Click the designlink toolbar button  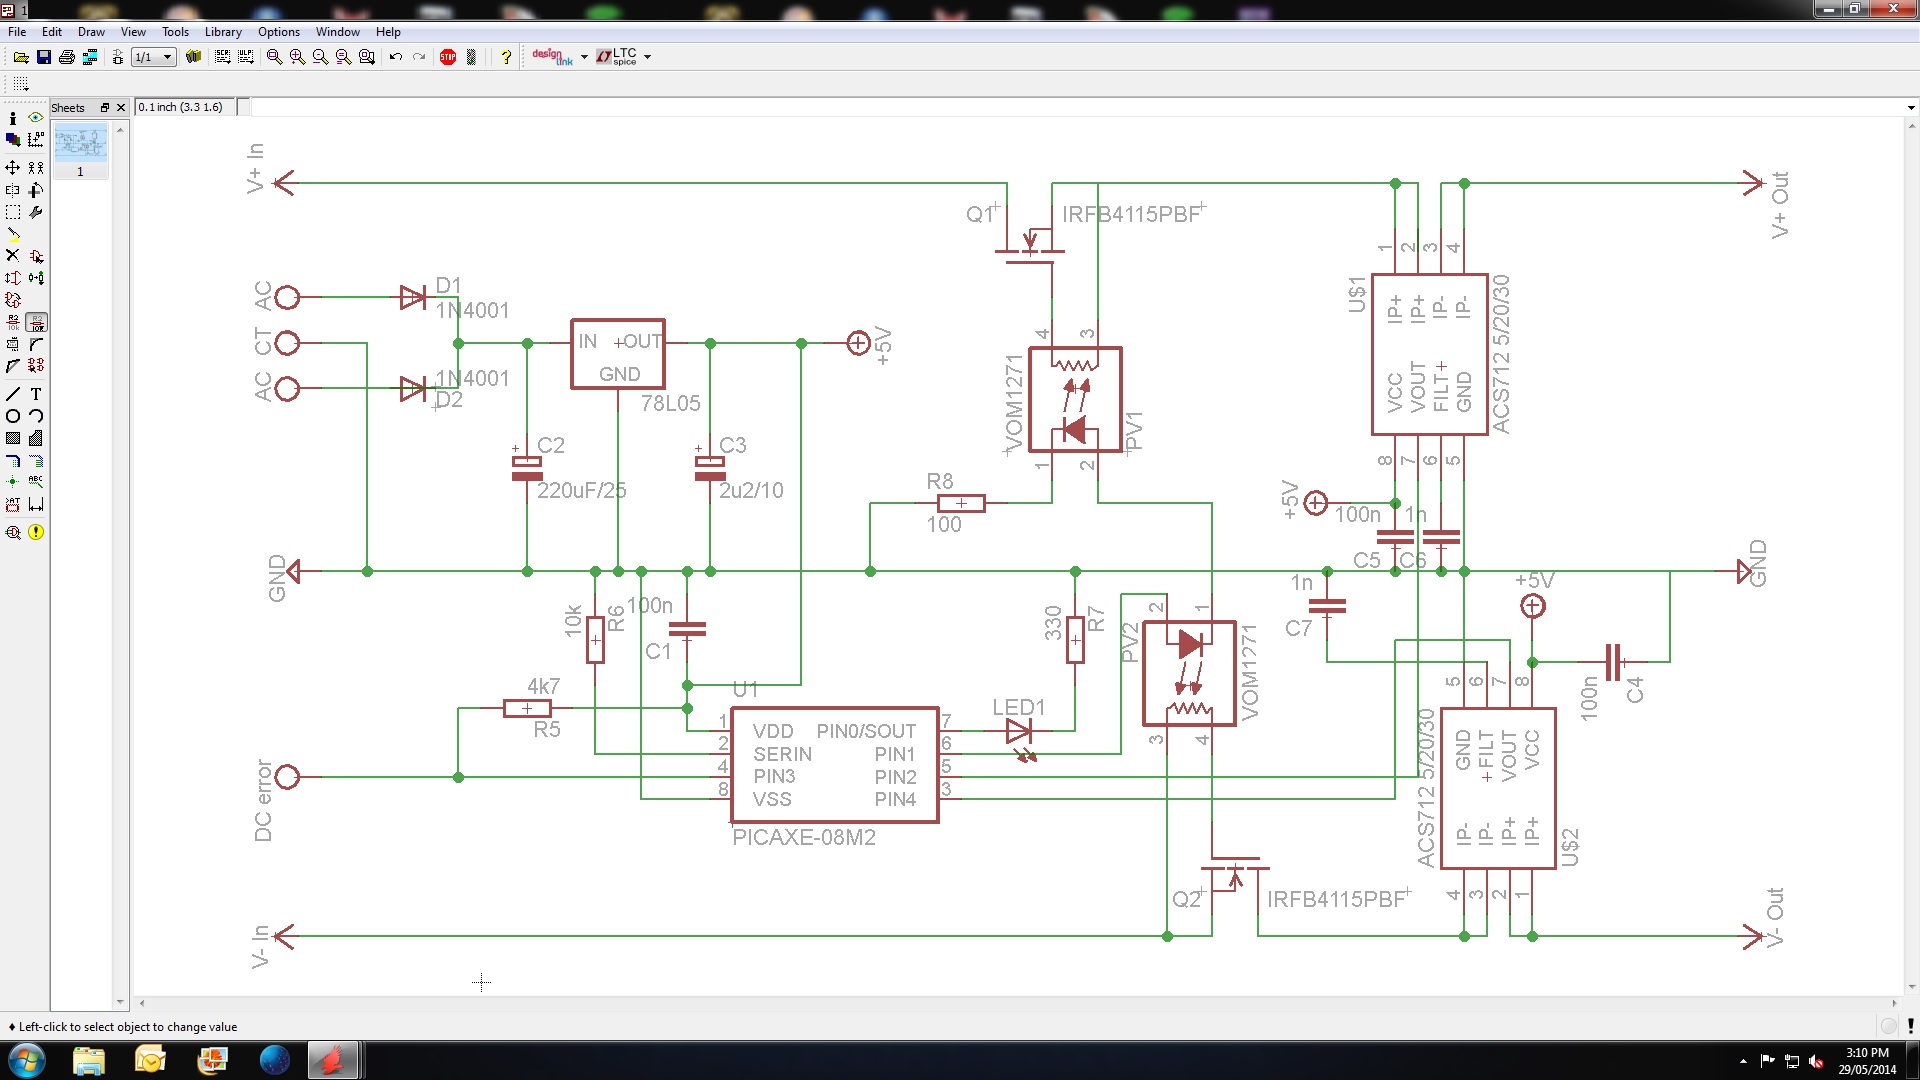coord(552,57)
